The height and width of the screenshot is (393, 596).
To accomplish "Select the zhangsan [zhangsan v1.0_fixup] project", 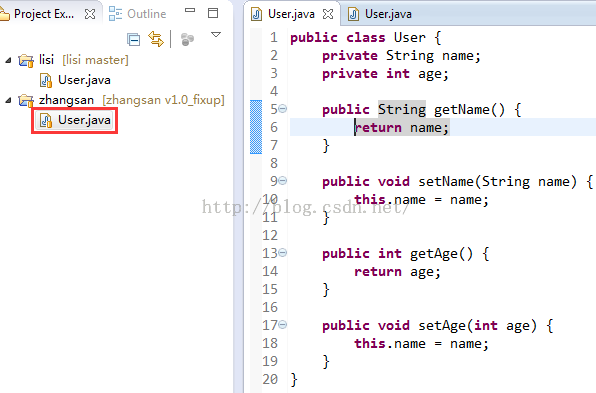I will tap(132, 100).
